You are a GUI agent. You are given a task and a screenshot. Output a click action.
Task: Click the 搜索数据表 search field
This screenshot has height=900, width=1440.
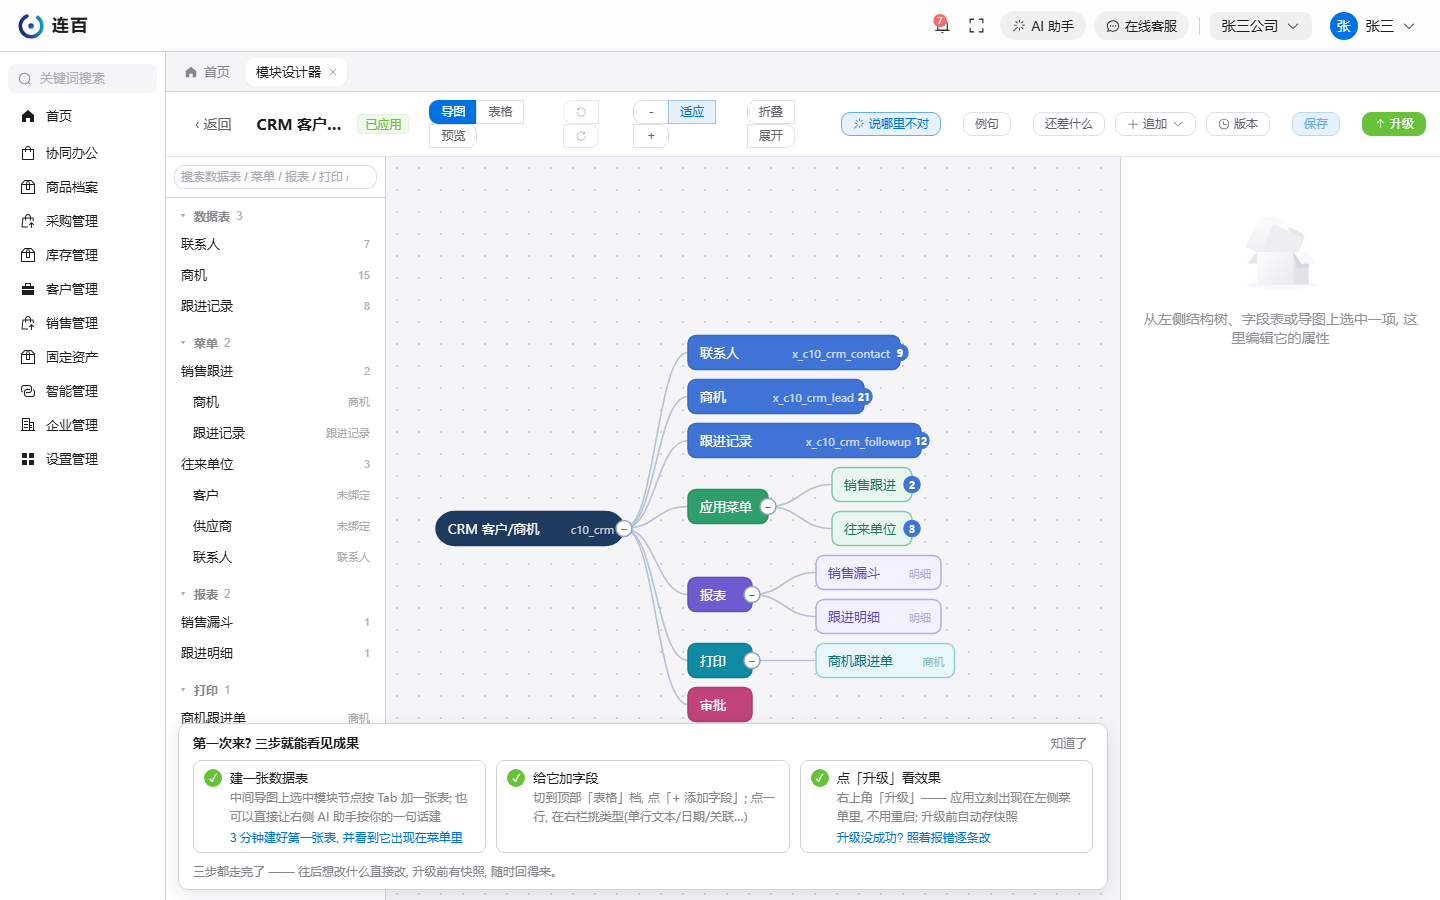(x=275, y=177)
